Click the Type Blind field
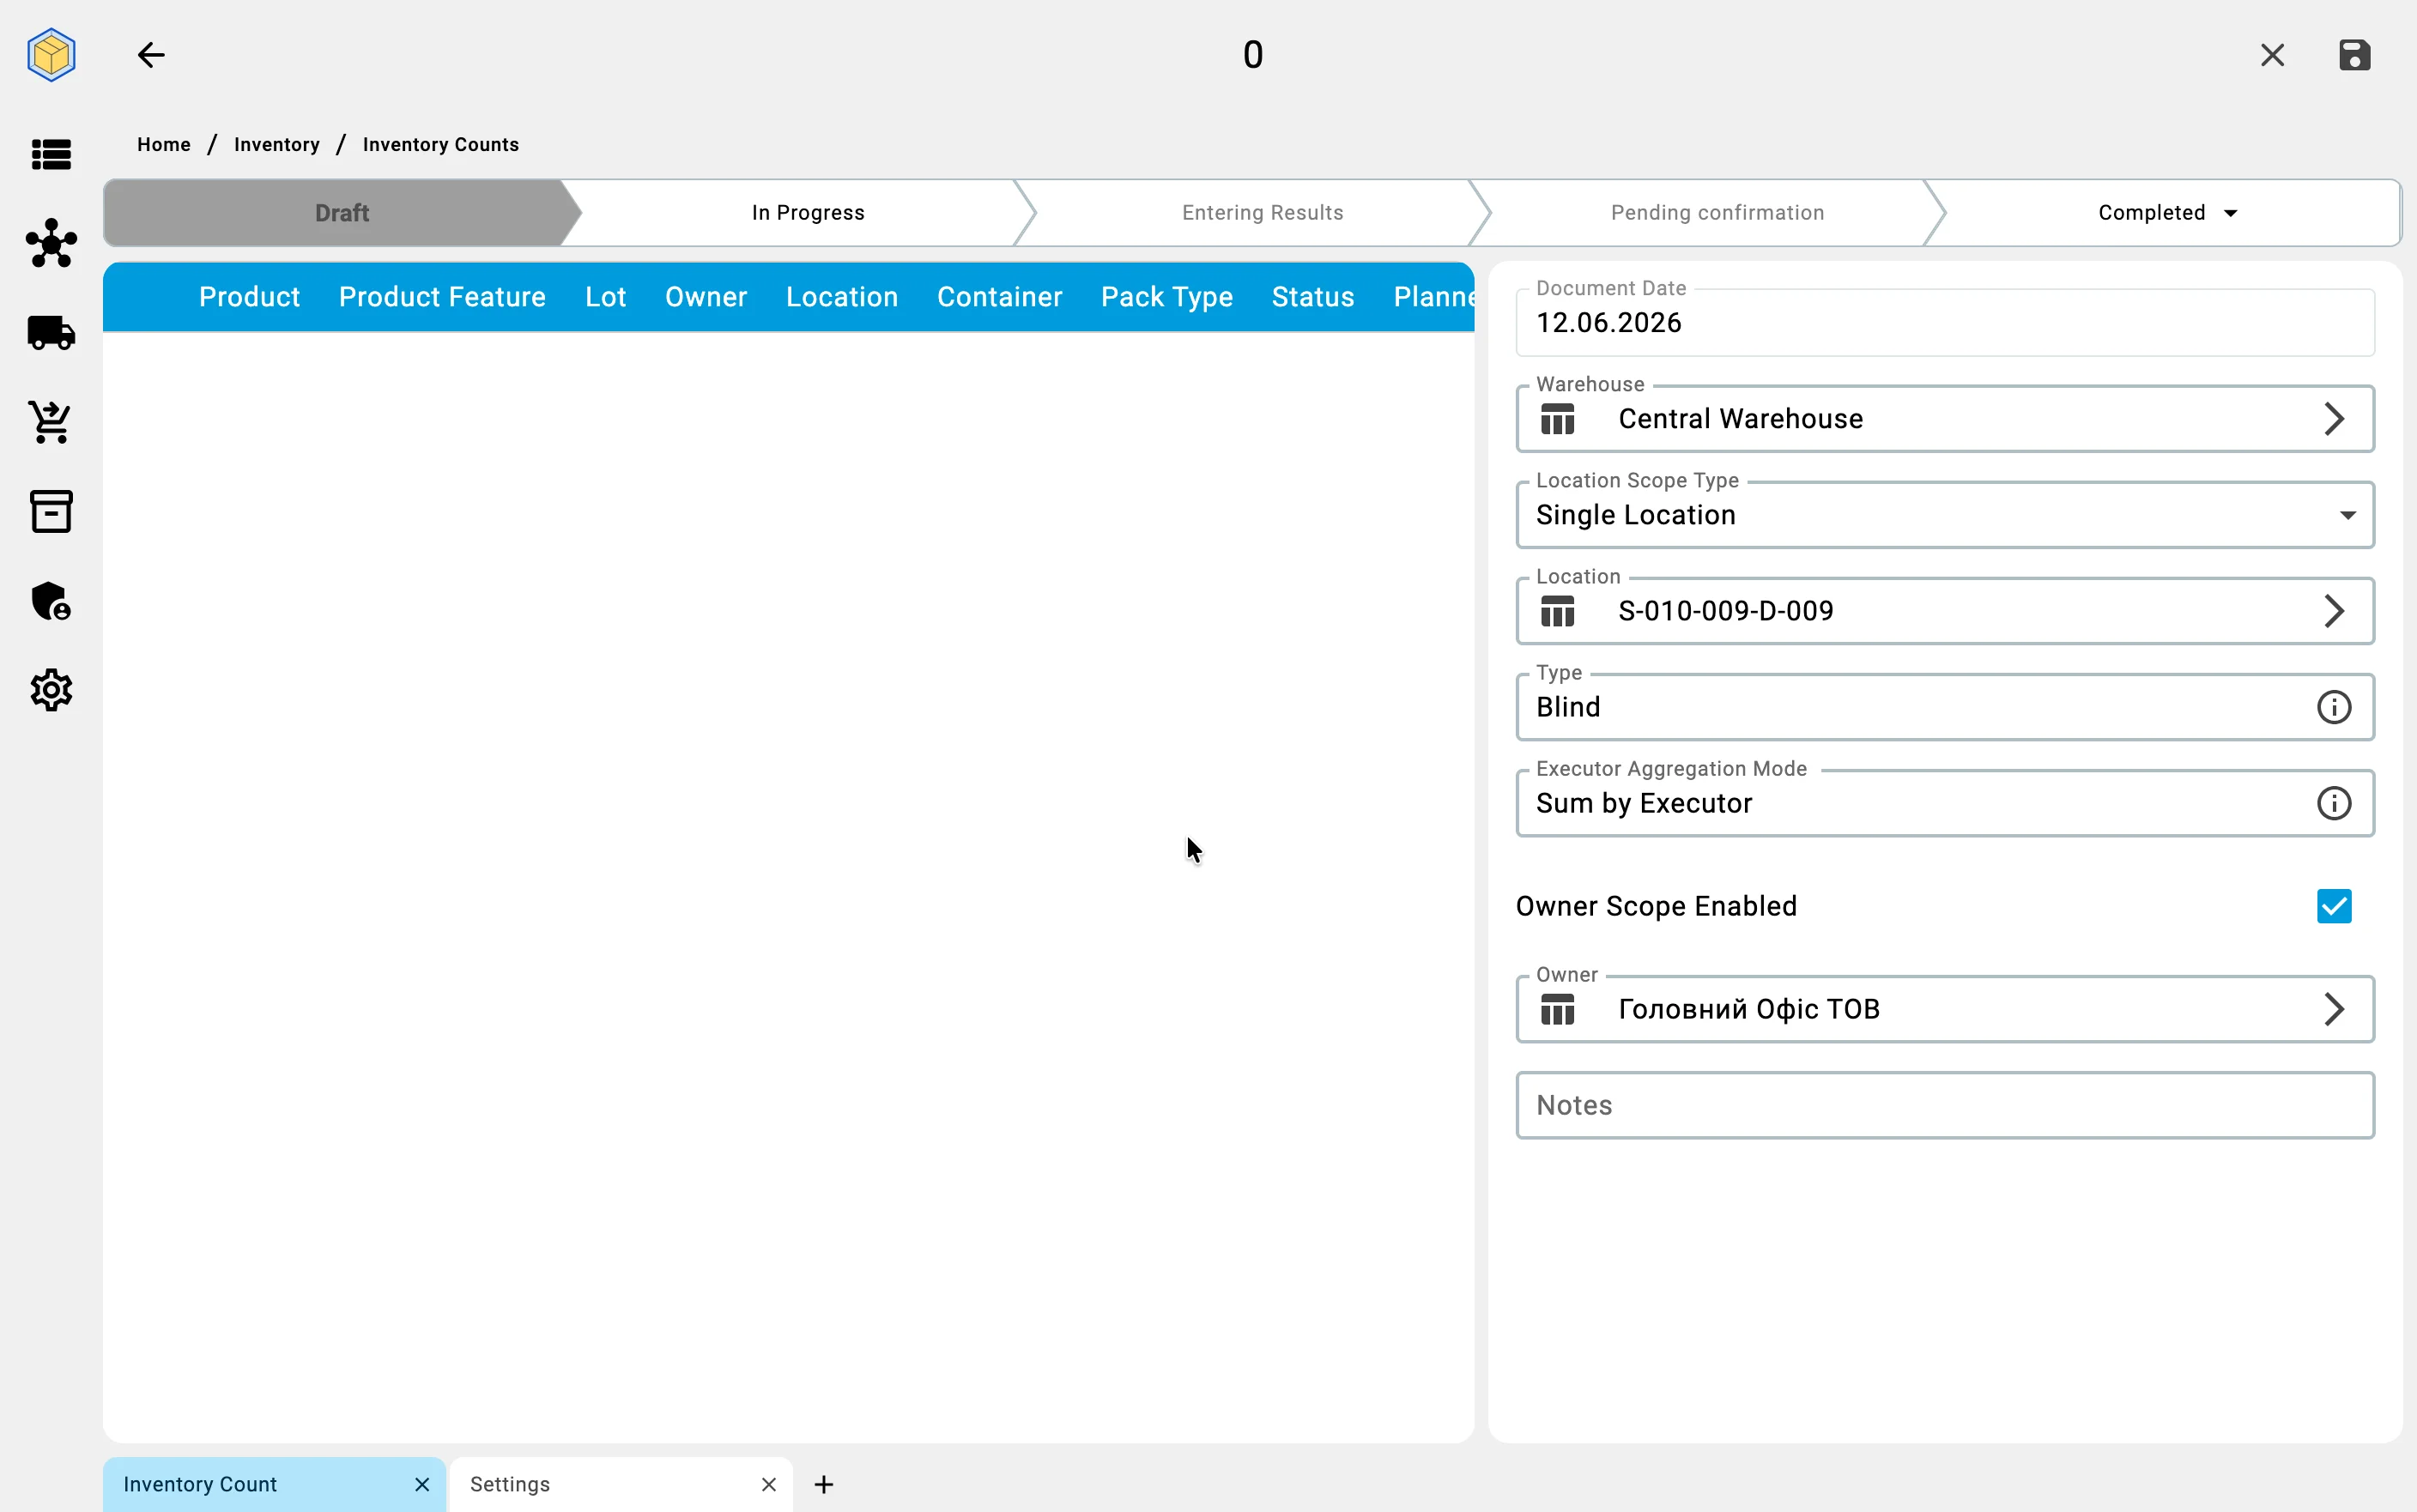 [1944, 707]
